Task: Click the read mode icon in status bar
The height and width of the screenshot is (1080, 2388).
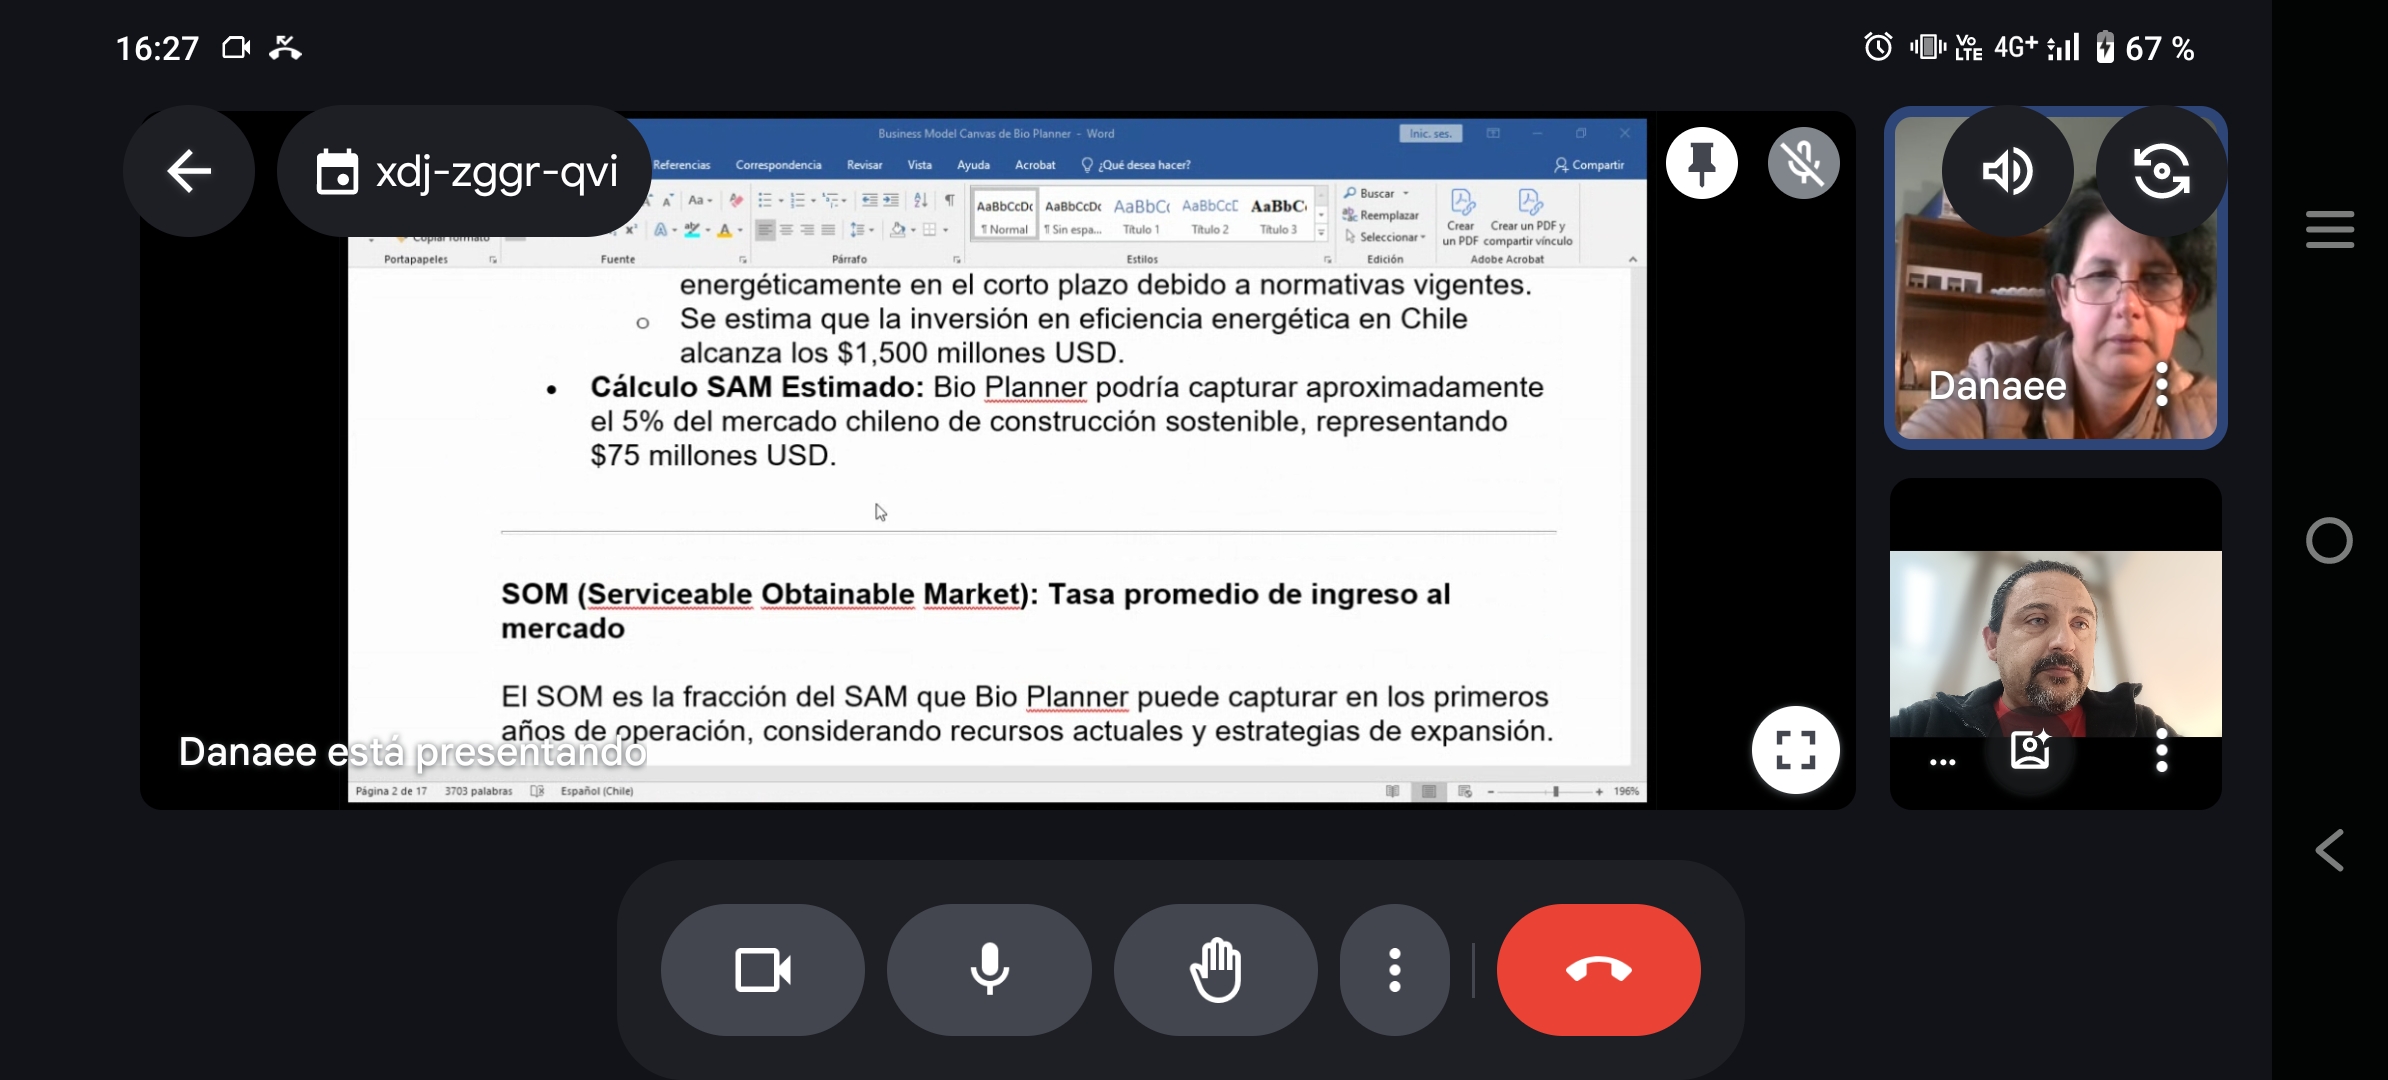Action: tap(1391, 791)
